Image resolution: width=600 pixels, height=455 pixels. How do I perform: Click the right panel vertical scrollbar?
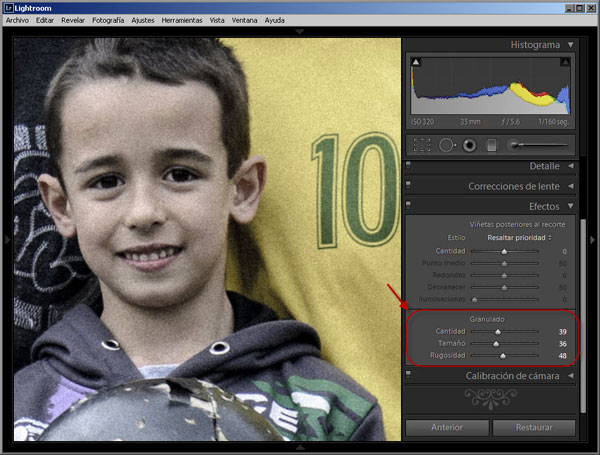point(583,316)
